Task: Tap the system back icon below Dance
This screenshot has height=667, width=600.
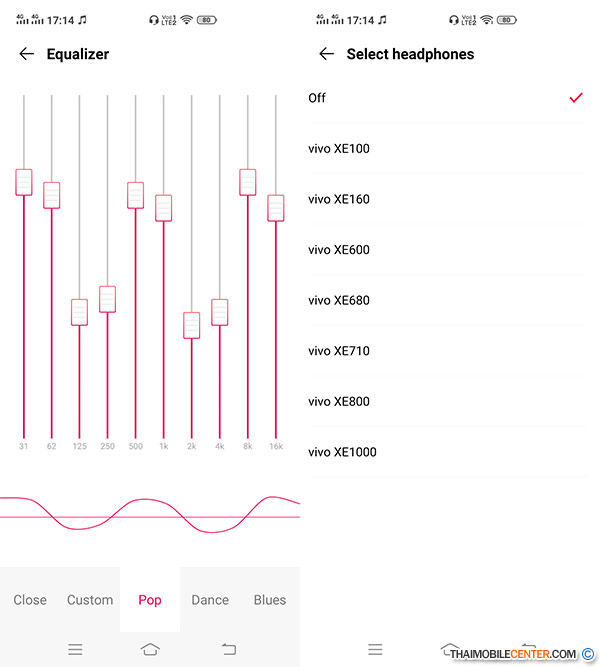Action: pyautogui.click(x=229, y=649)
